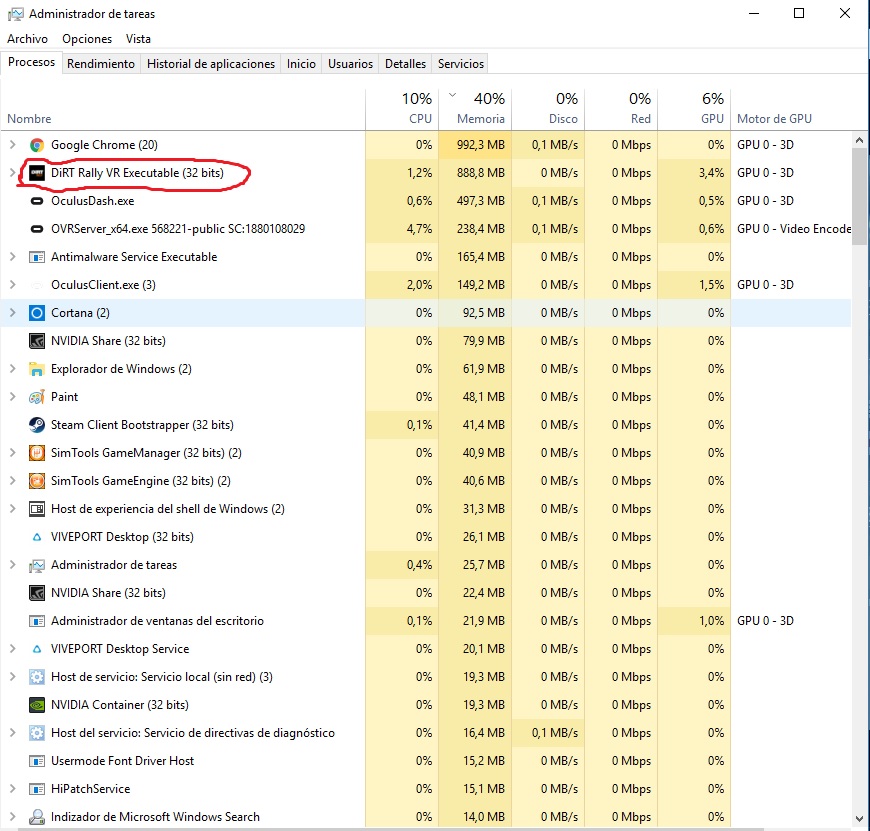
Task: Expand Host de experiencia del shell de Windows
Action: (x=13, y=509)
